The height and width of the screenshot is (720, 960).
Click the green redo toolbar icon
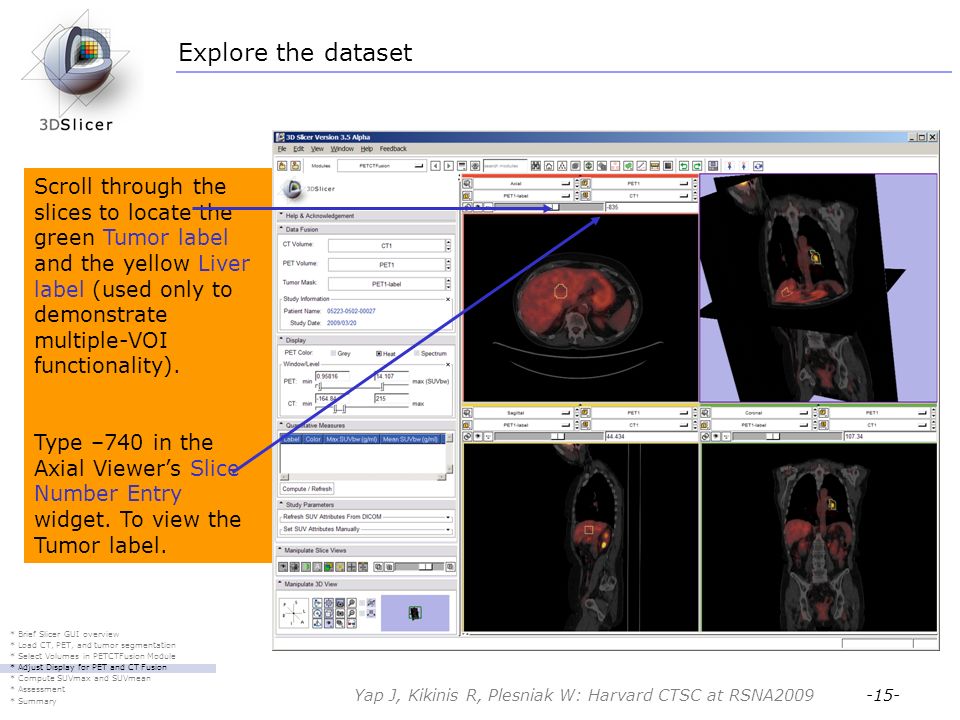697,166
